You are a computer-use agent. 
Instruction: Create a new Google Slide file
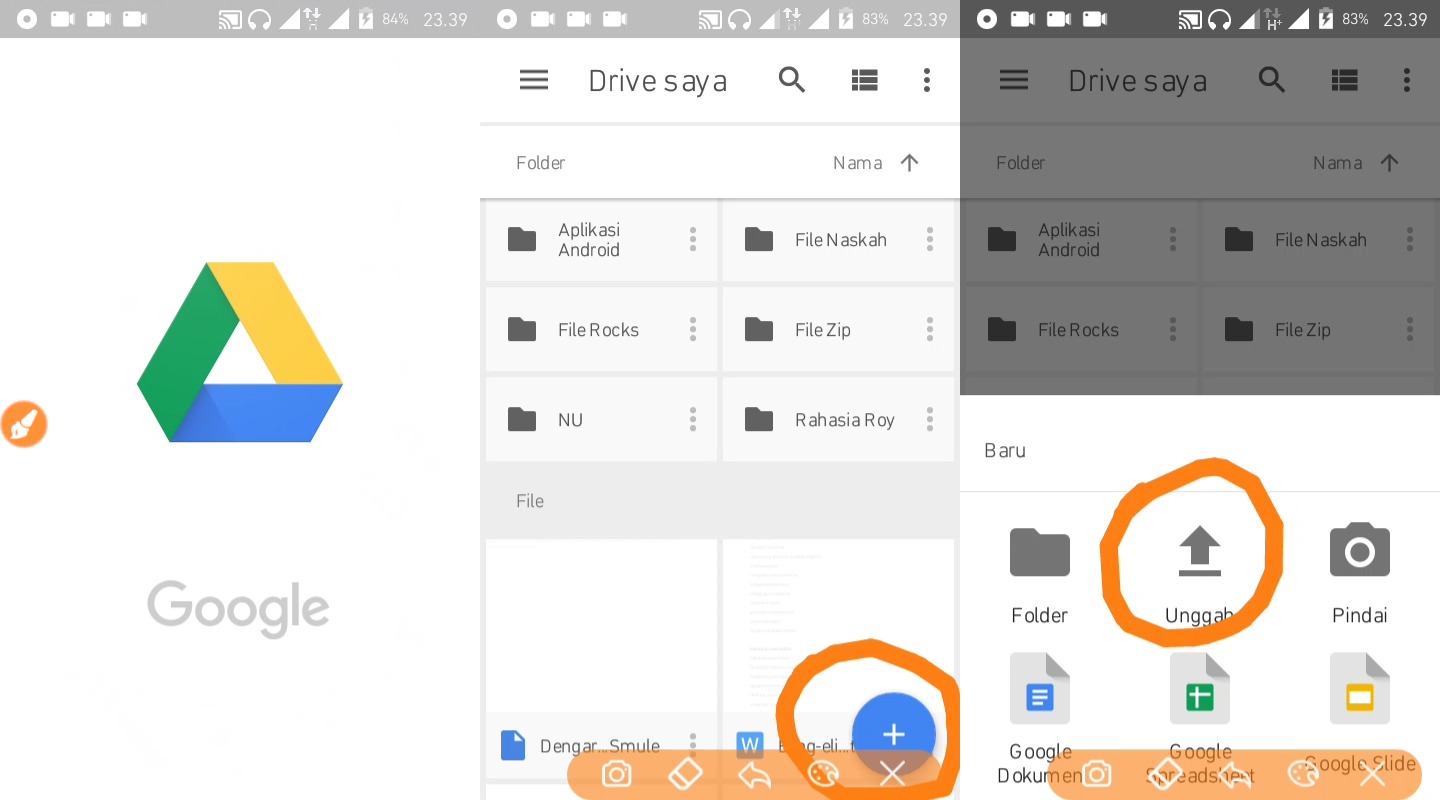click(1360, 714)
